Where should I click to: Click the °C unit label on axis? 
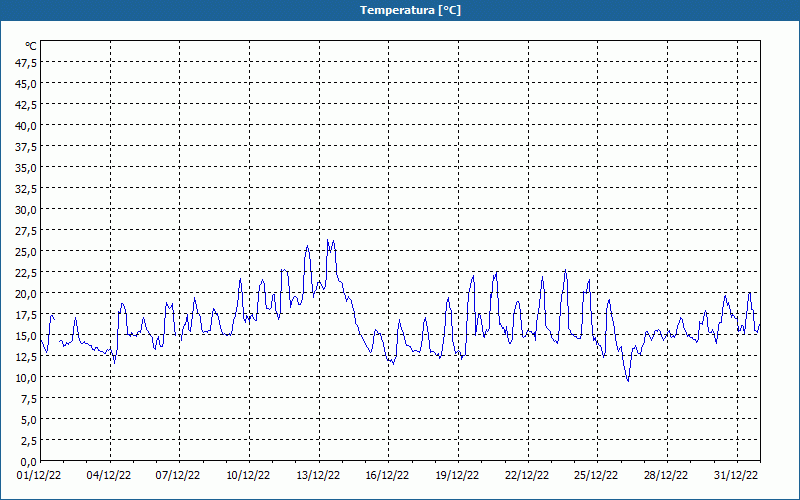(31, 46)
